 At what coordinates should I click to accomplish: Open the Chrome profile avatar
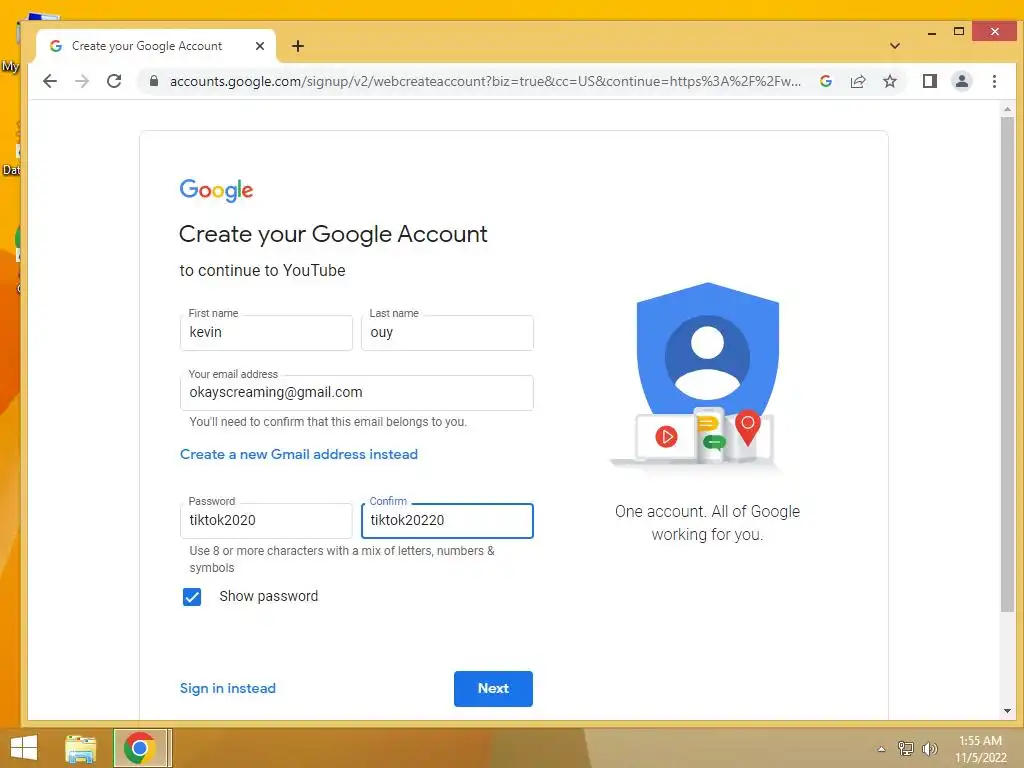pos(961,81)
